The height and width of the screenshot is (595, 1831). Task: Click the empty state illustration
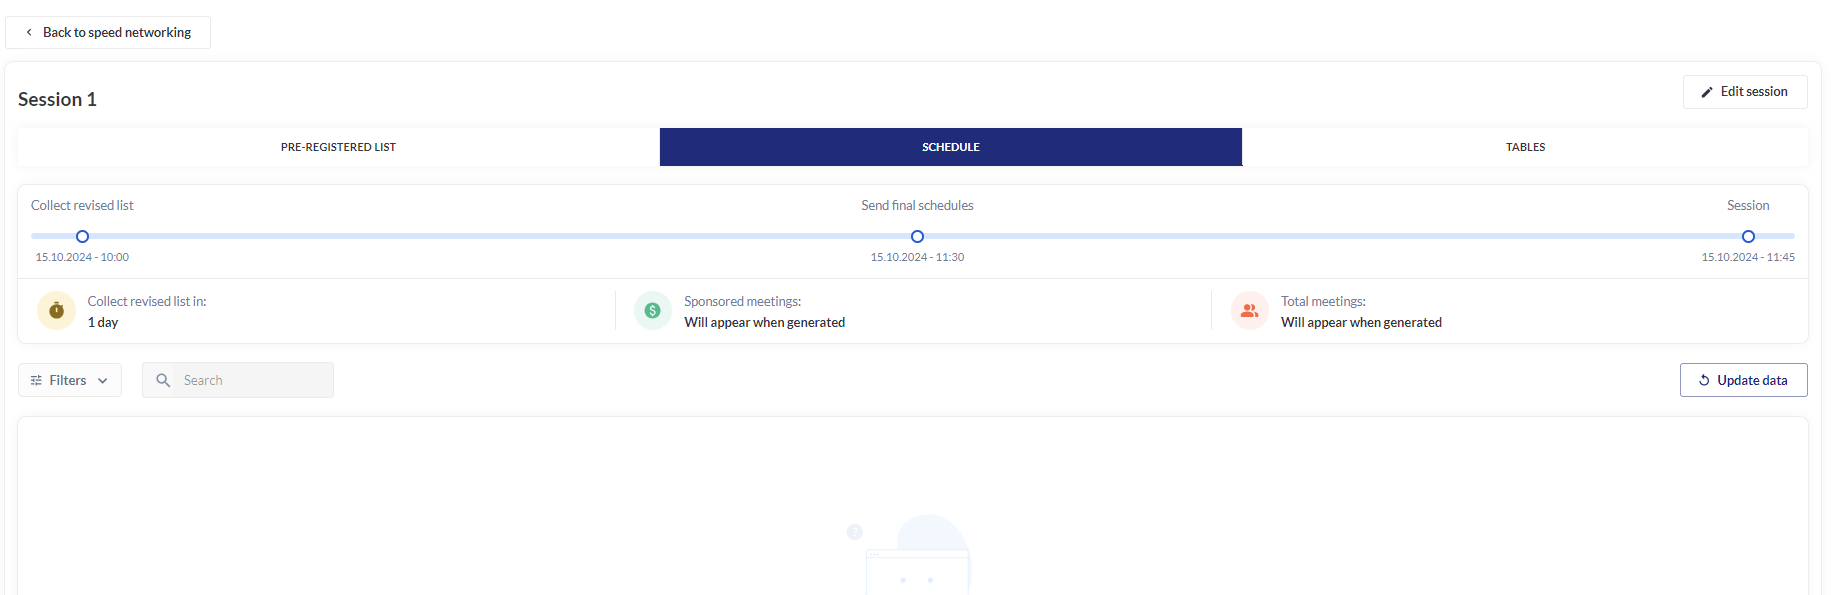click(x=915, y=555)
